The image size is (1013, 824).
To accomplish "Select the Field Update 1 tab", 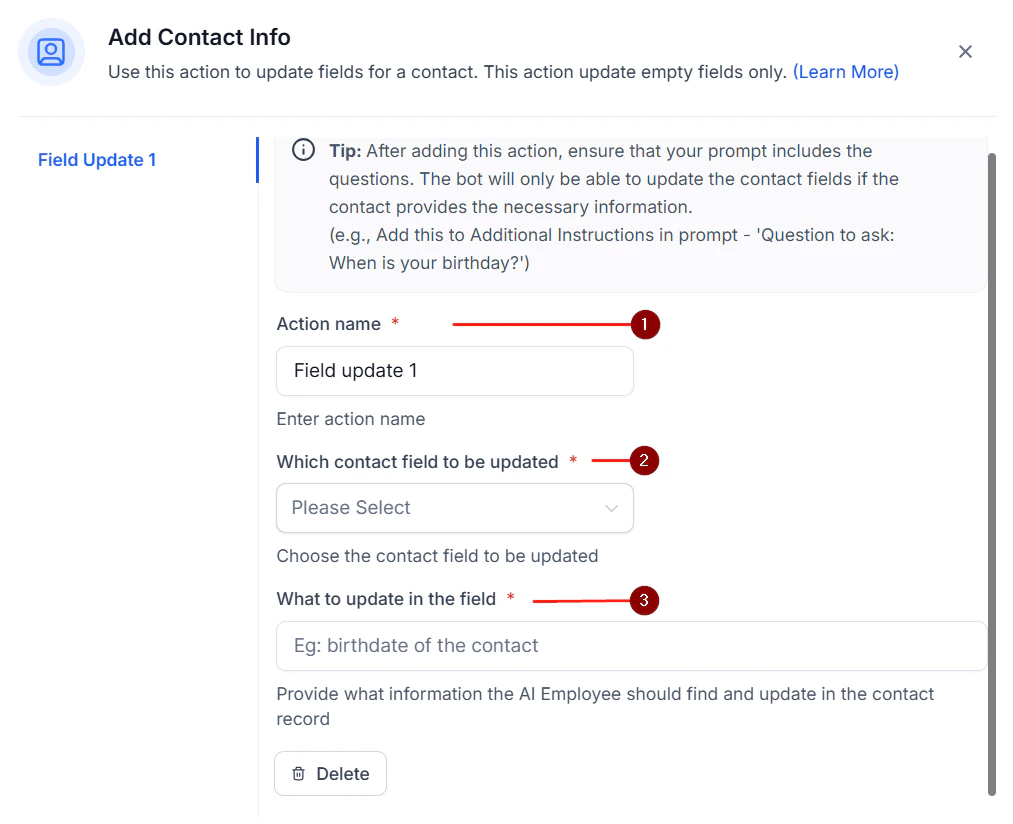I will point(97,160).
